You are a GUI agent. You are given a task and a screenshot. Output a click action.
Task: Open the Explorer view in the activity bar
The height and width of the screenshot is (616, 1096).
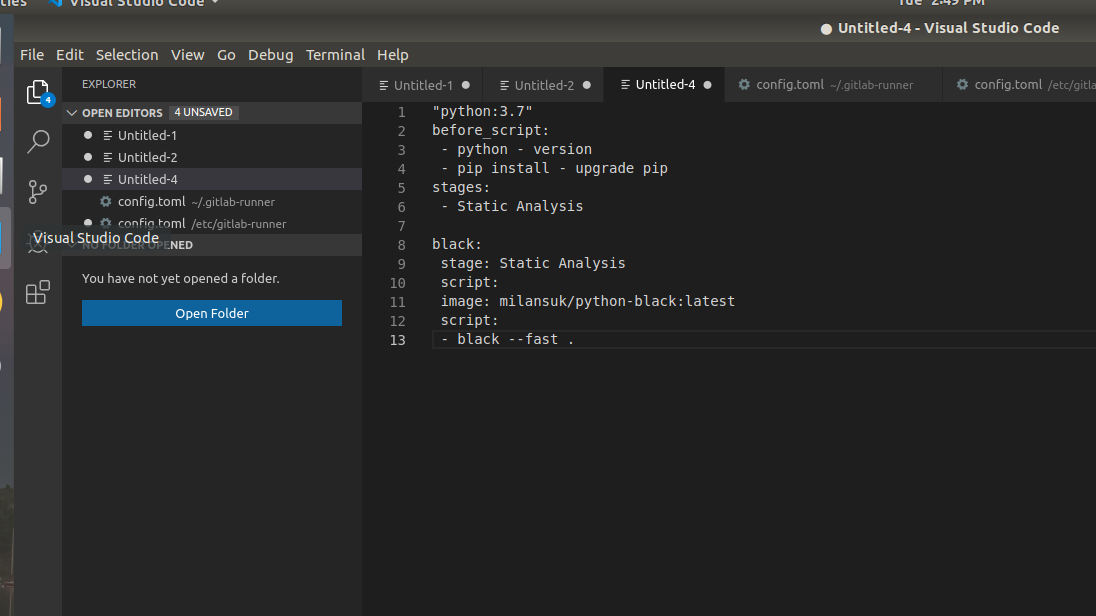pyautogui.click(x=37, y=91)
